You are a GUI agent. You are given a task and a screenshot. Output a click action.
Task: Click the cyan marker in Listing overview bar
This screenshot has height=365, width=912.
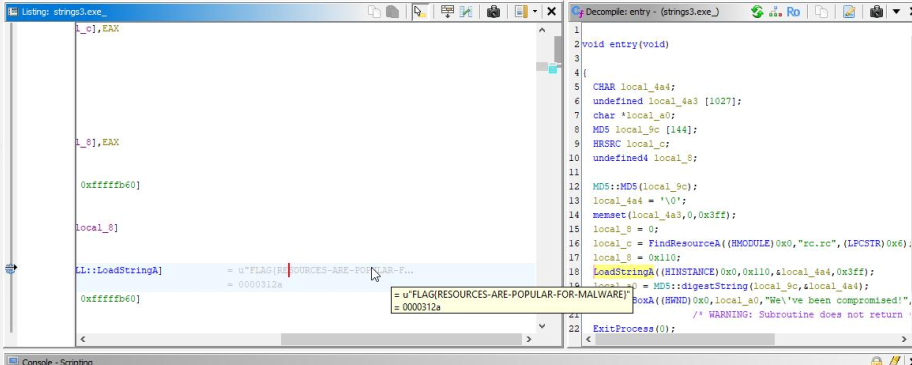click(x=553, y=69)
